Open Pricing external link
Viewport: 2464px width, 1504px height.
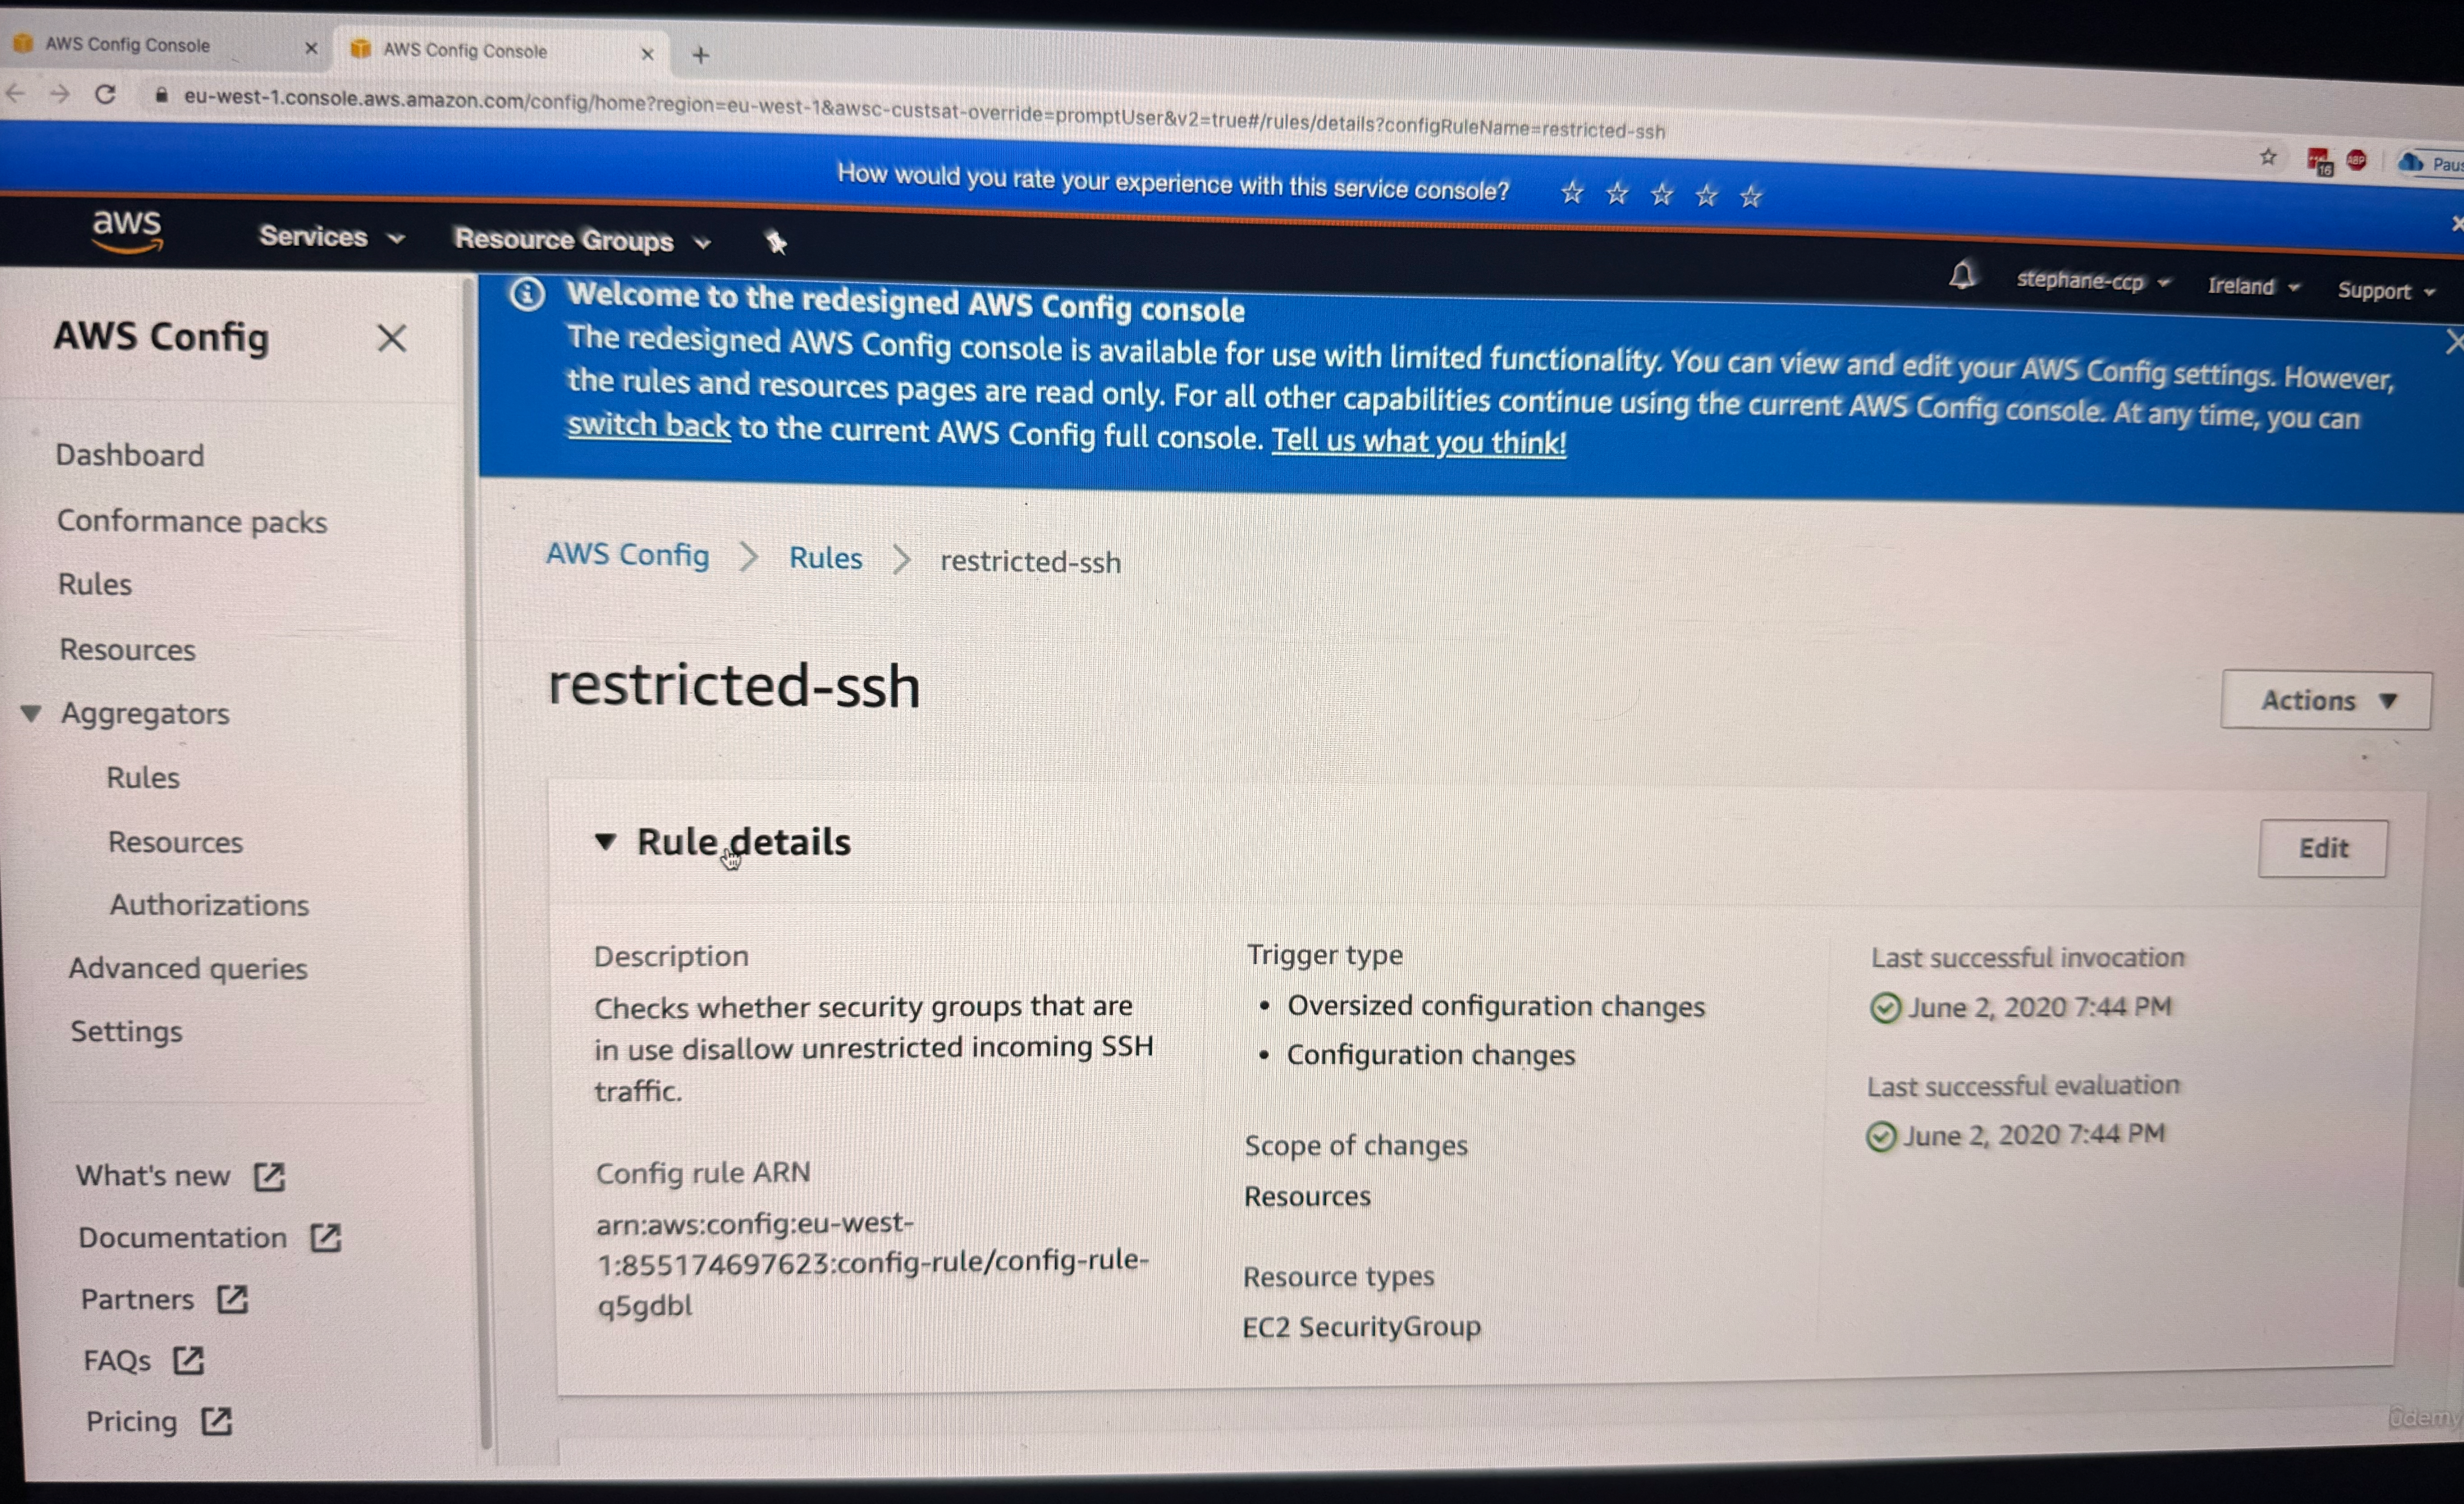pyautogui.click(x=159, y=1422)
